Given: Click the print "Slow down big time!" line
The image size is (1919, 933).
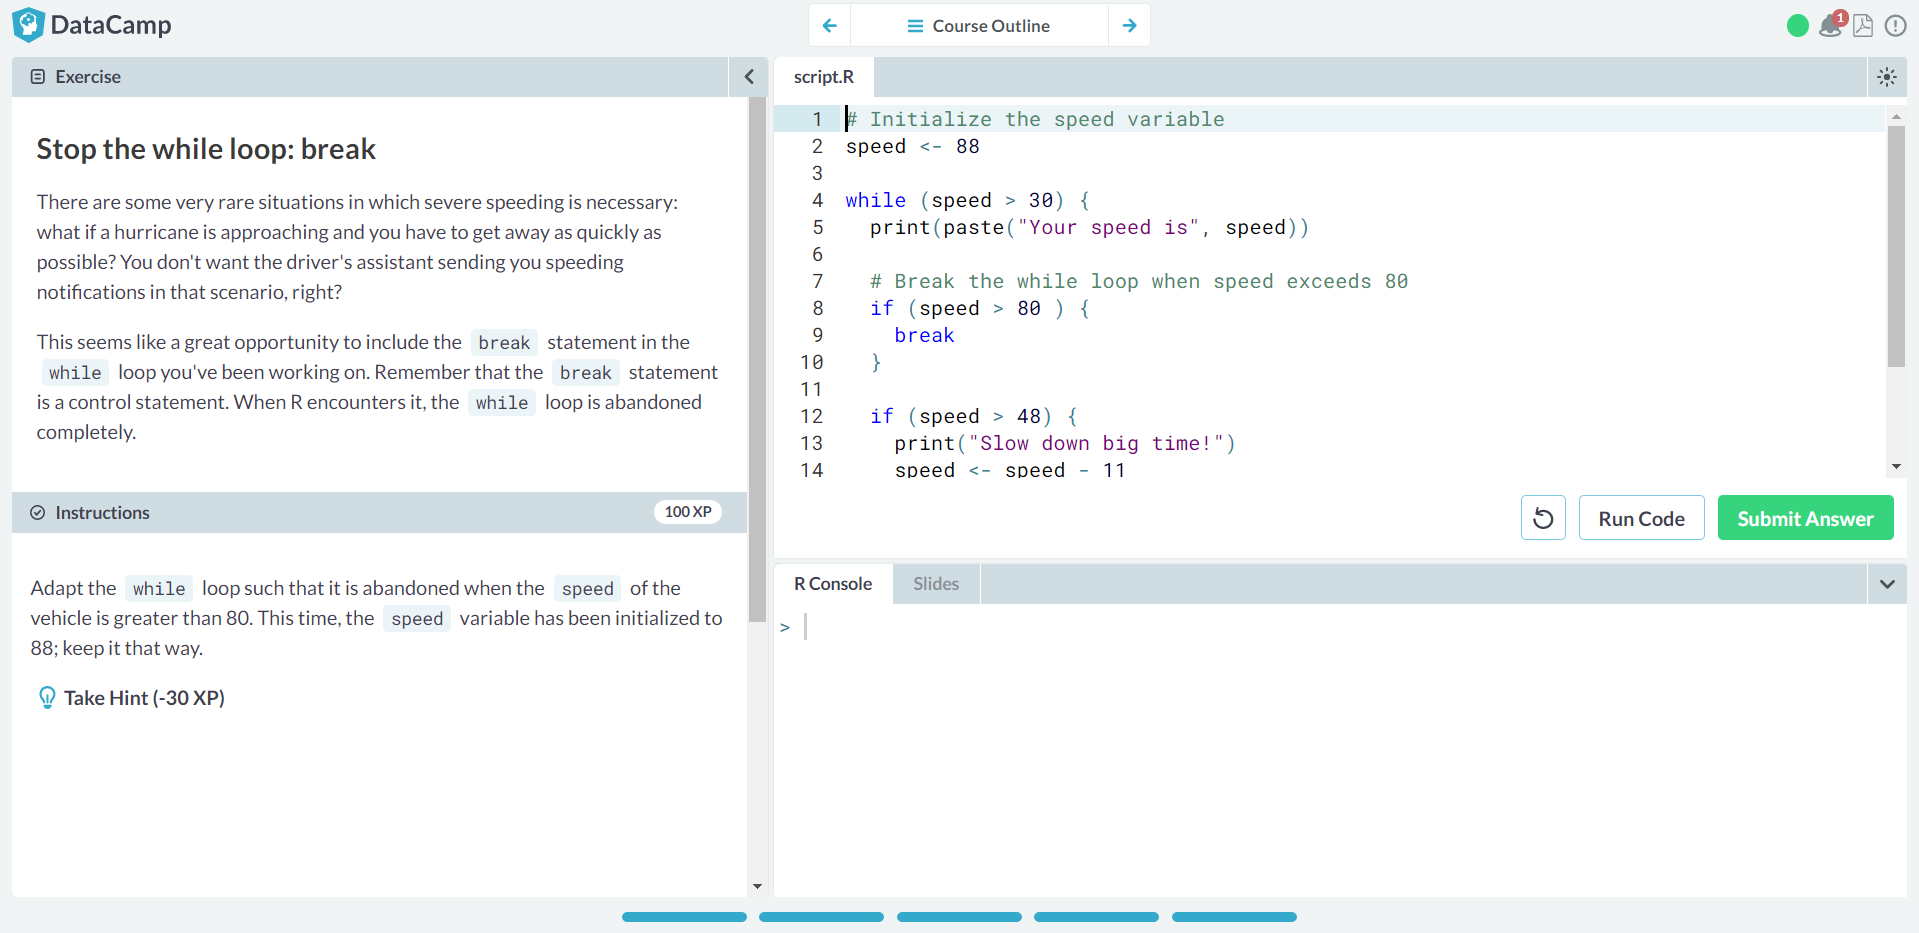Looking at the screenshot, I should [1065, 443].
